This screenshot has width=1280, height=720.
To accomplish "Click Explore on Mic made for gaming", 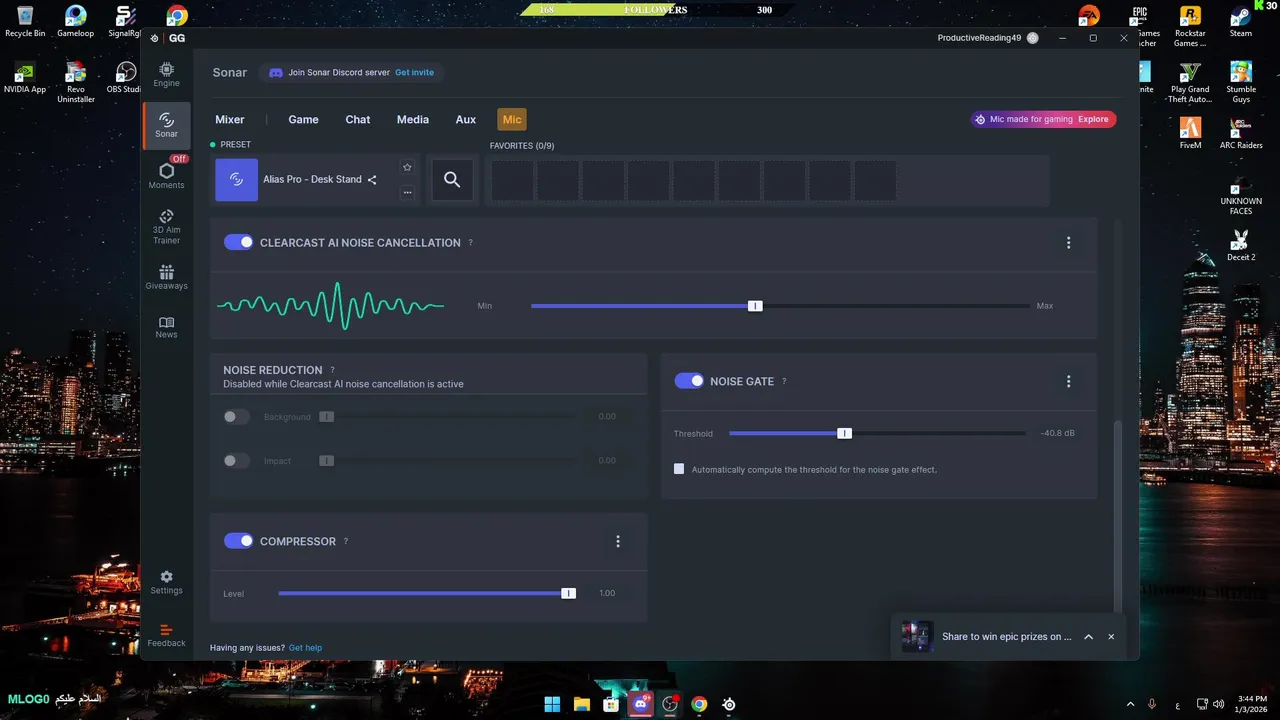I will (x=1093, y=119).
